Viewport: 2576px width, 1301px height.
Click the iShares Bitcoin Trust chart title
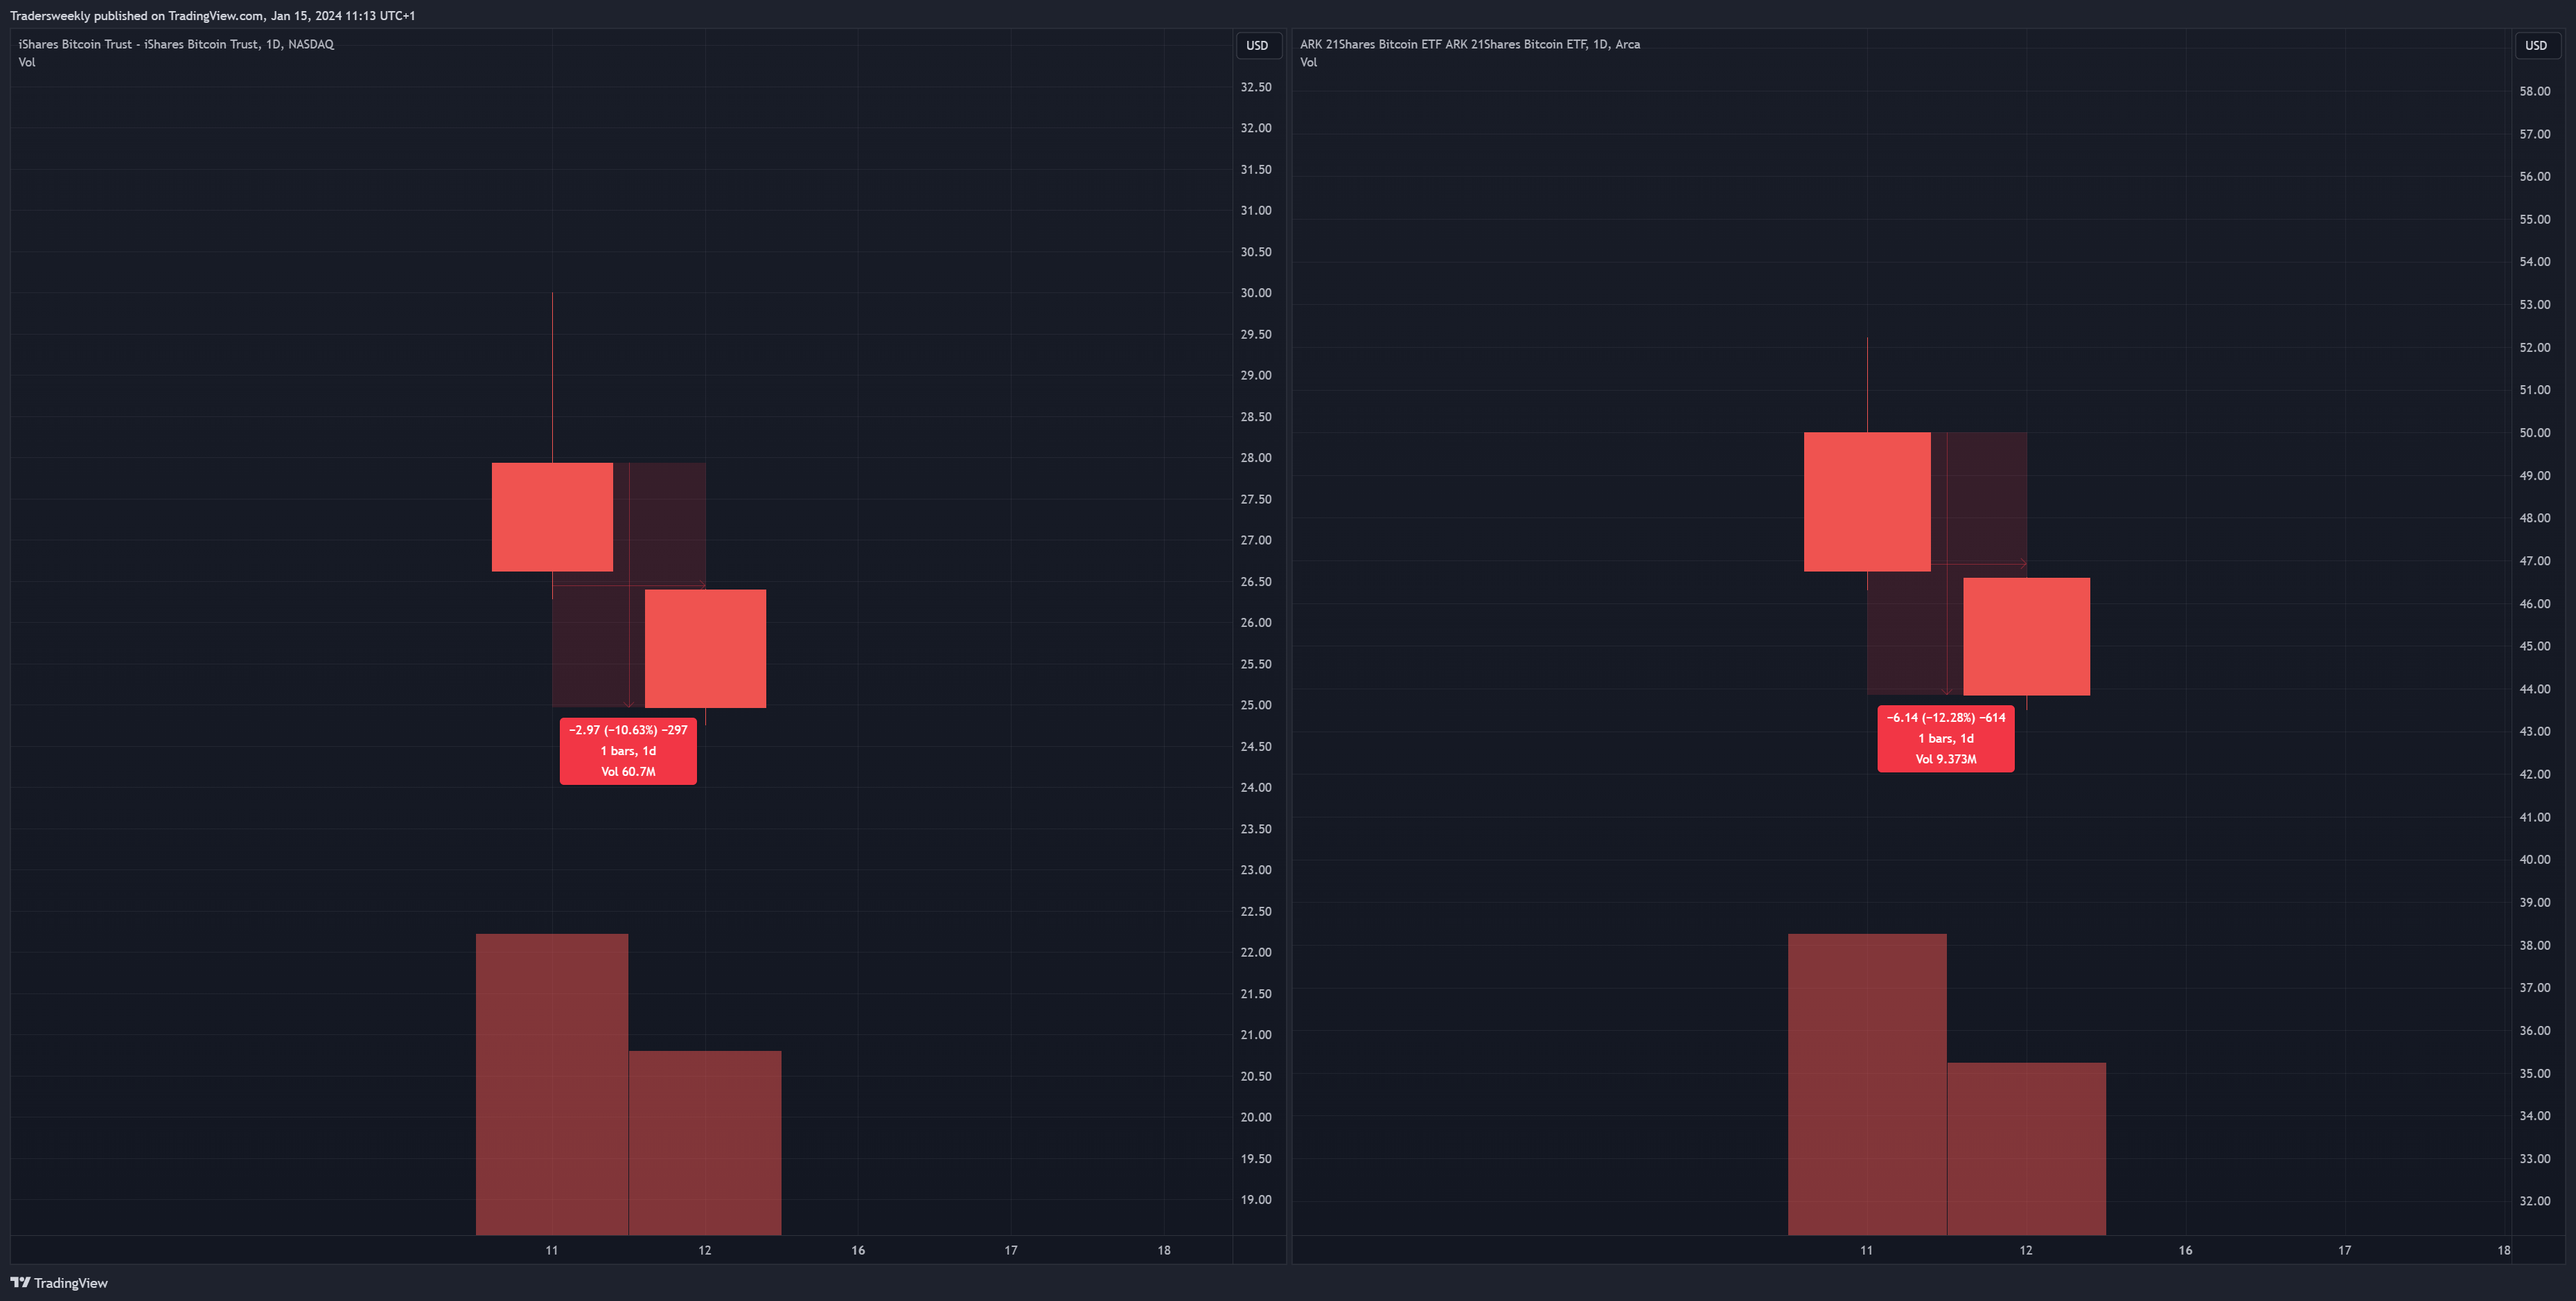(176, 44)
